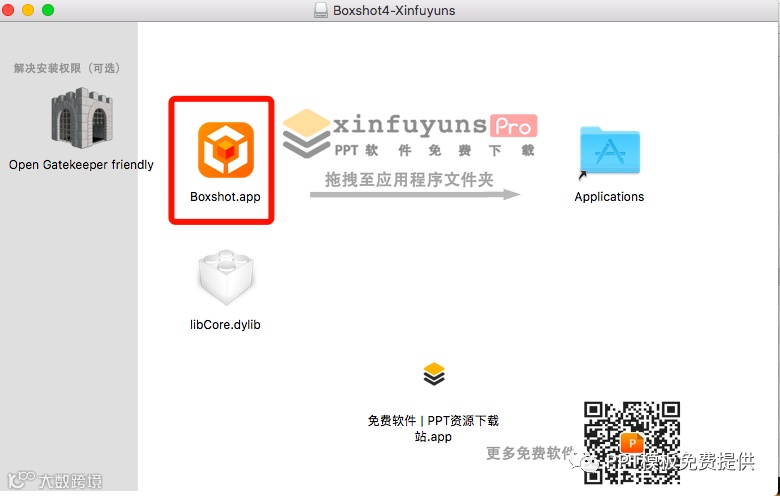Select the libCore.dylib brick icon
780x496 pixels.
point(226,277)
